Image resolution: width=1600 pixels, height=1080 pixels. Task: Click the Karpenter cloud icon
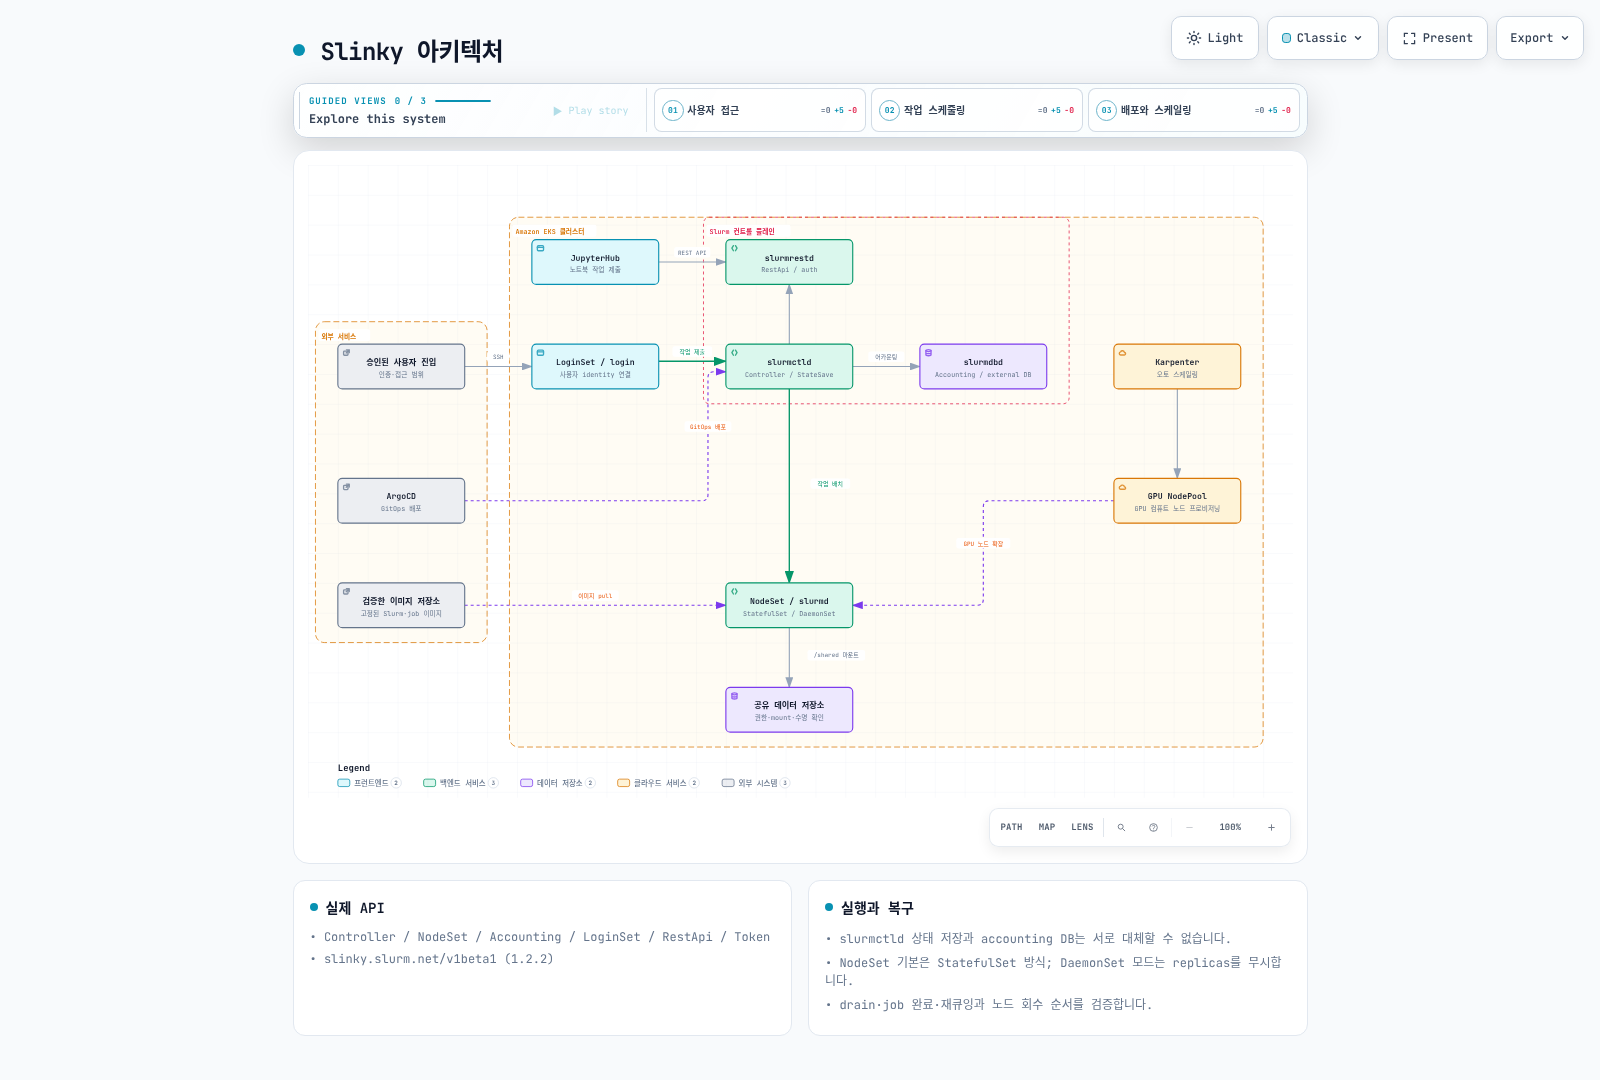(x=1122, y=352)
